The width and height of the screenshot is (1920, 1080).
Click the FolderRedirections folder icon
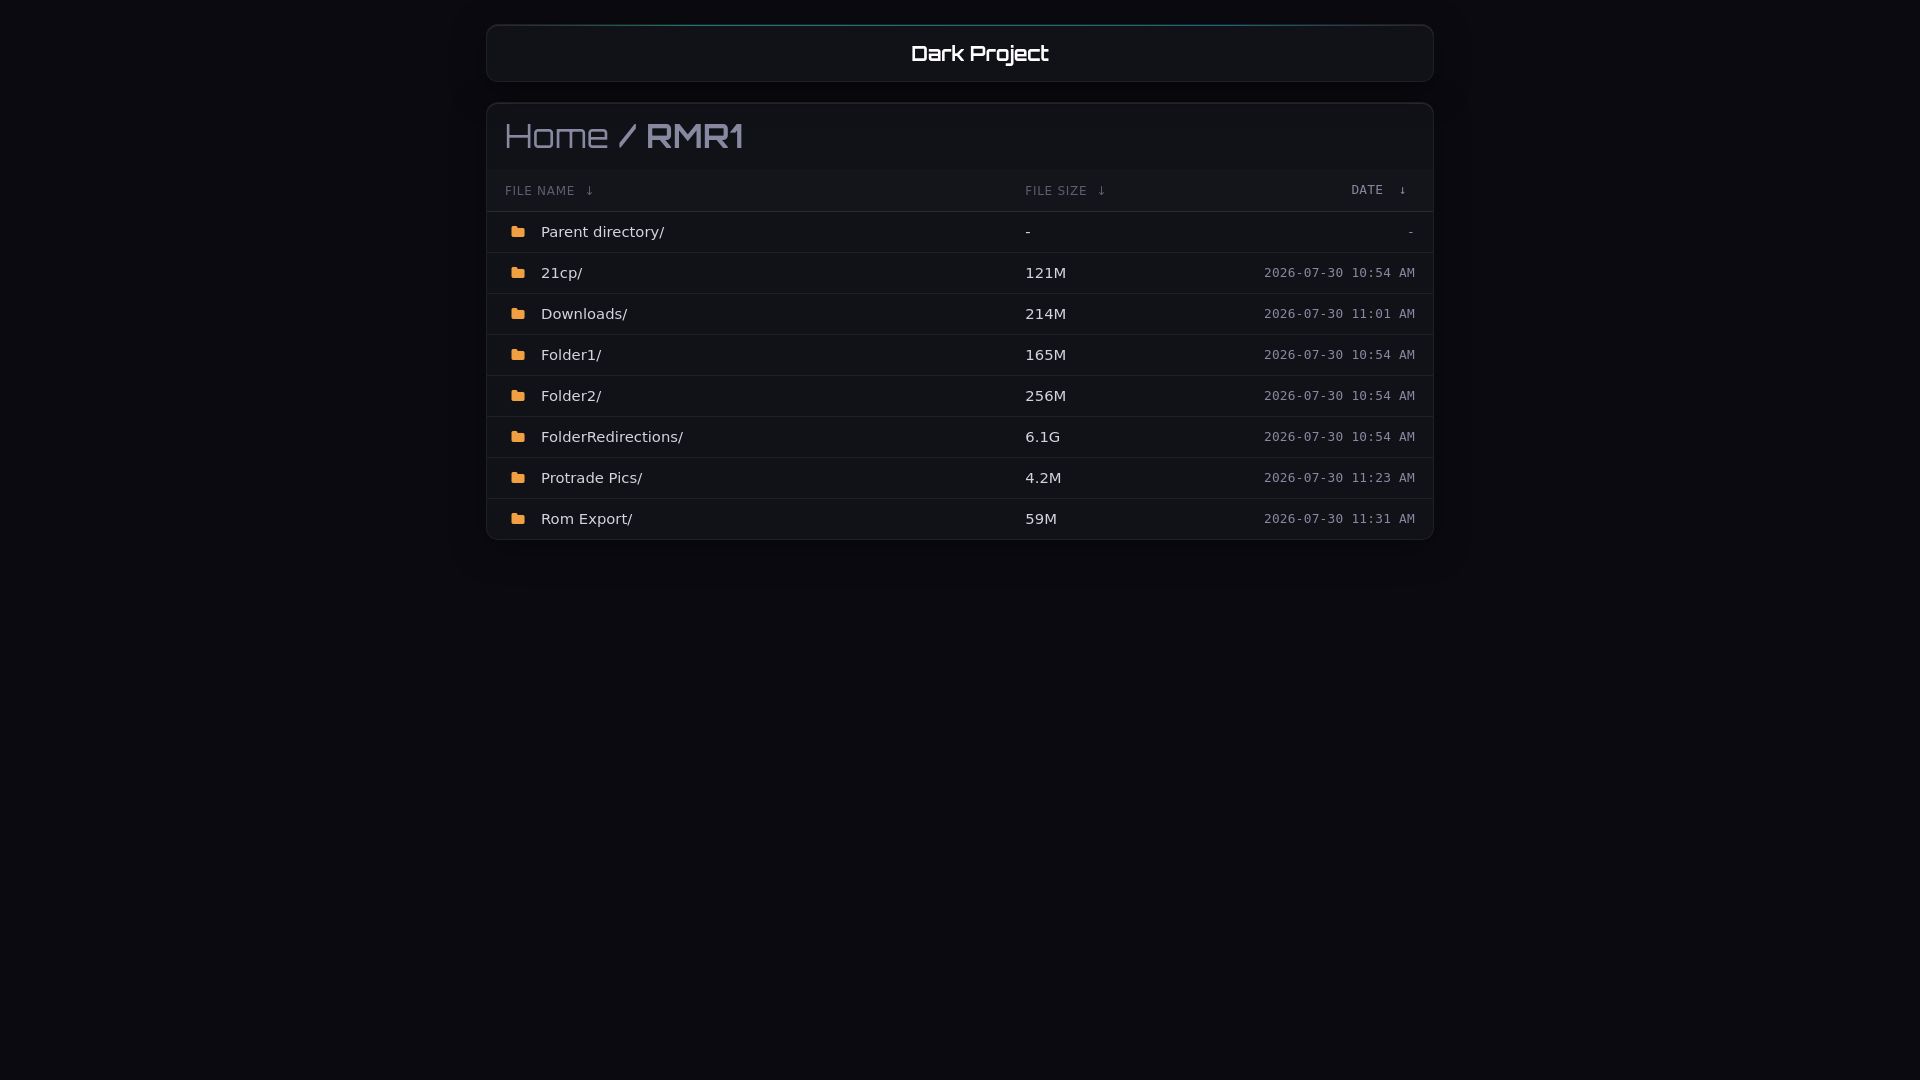coord(518,437)
